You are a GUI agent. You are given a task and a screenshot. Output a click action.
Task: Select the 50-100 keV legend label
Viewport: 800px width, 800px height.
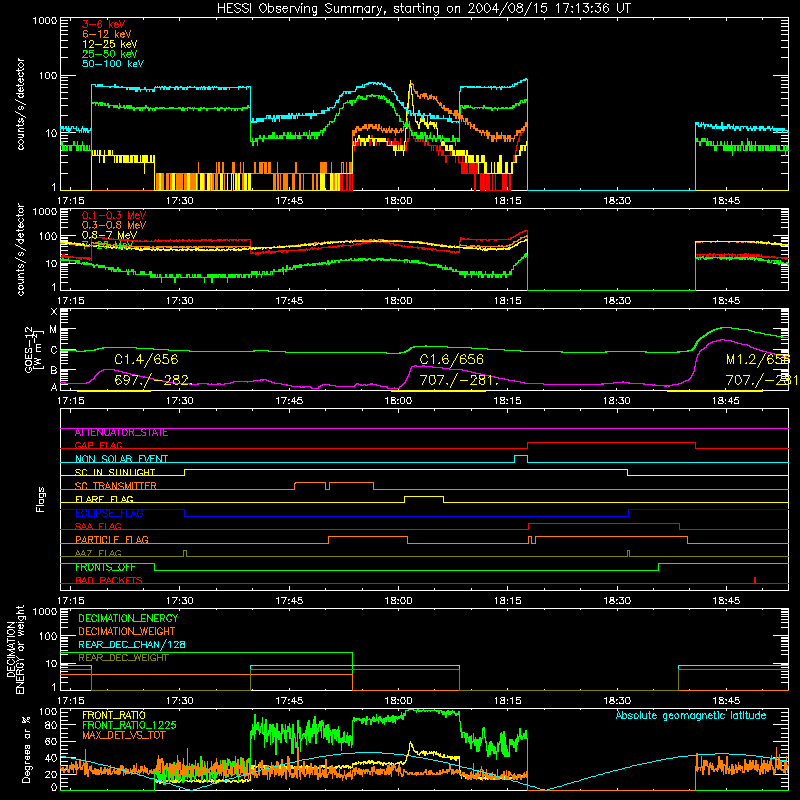(x=113, y=64)
